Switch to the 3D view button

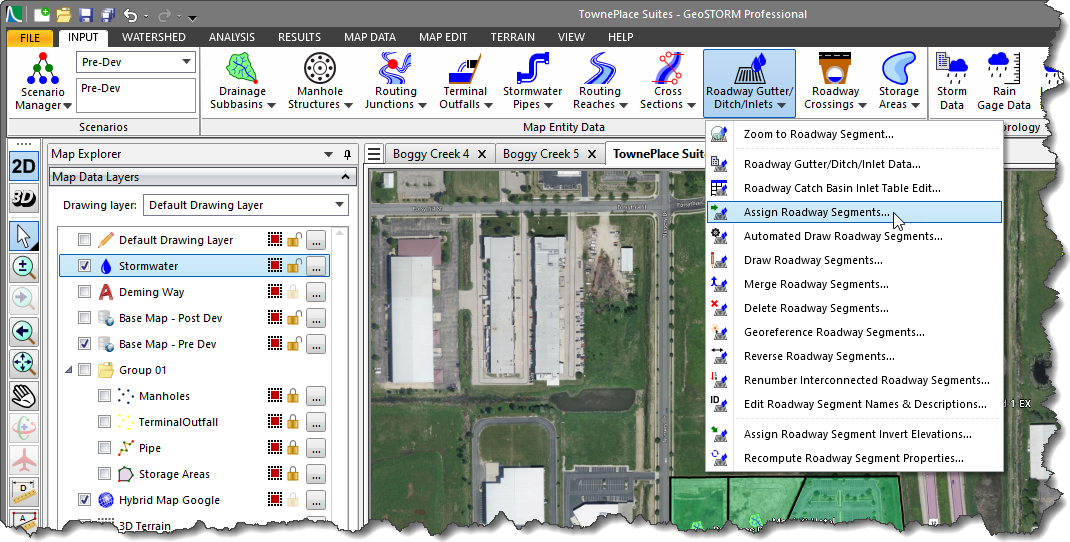(24, 199)
